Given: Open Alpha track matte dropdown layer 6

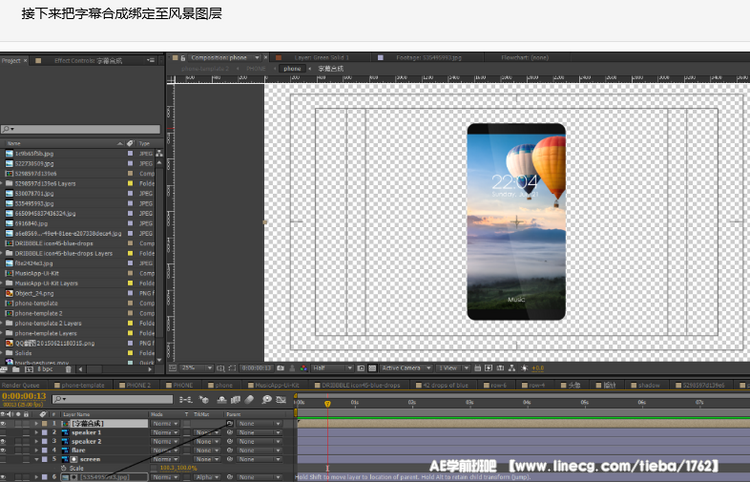Looking at the screenshot, I should click(207, 477).
